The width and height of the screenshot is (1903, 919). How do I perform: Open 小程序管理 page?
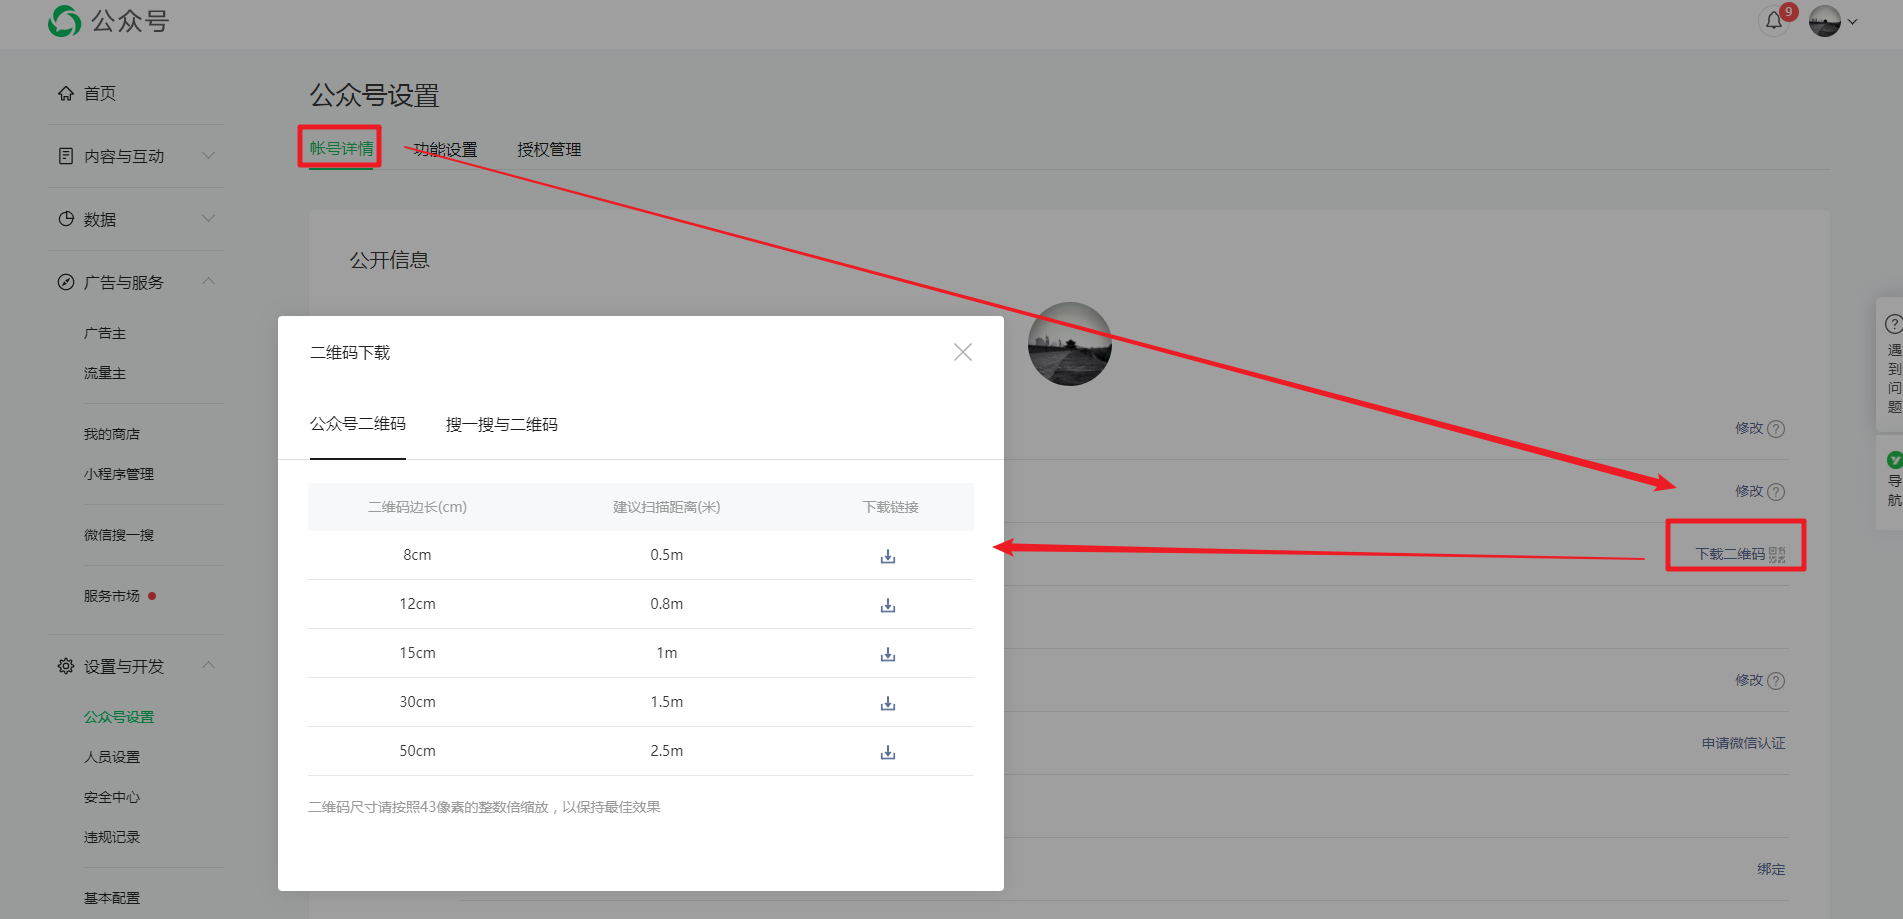point(119,474)
